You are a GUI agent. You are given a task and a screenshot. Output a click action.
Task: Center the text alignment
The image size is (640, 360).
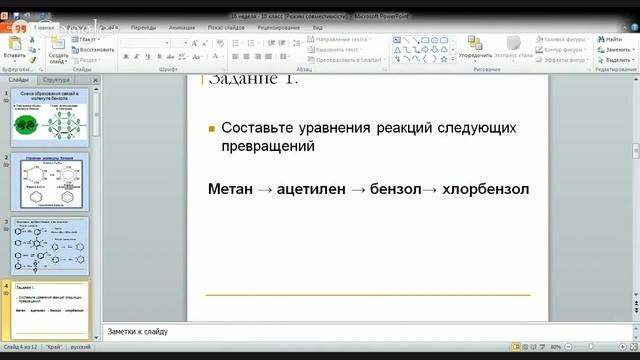coord(247,57)
